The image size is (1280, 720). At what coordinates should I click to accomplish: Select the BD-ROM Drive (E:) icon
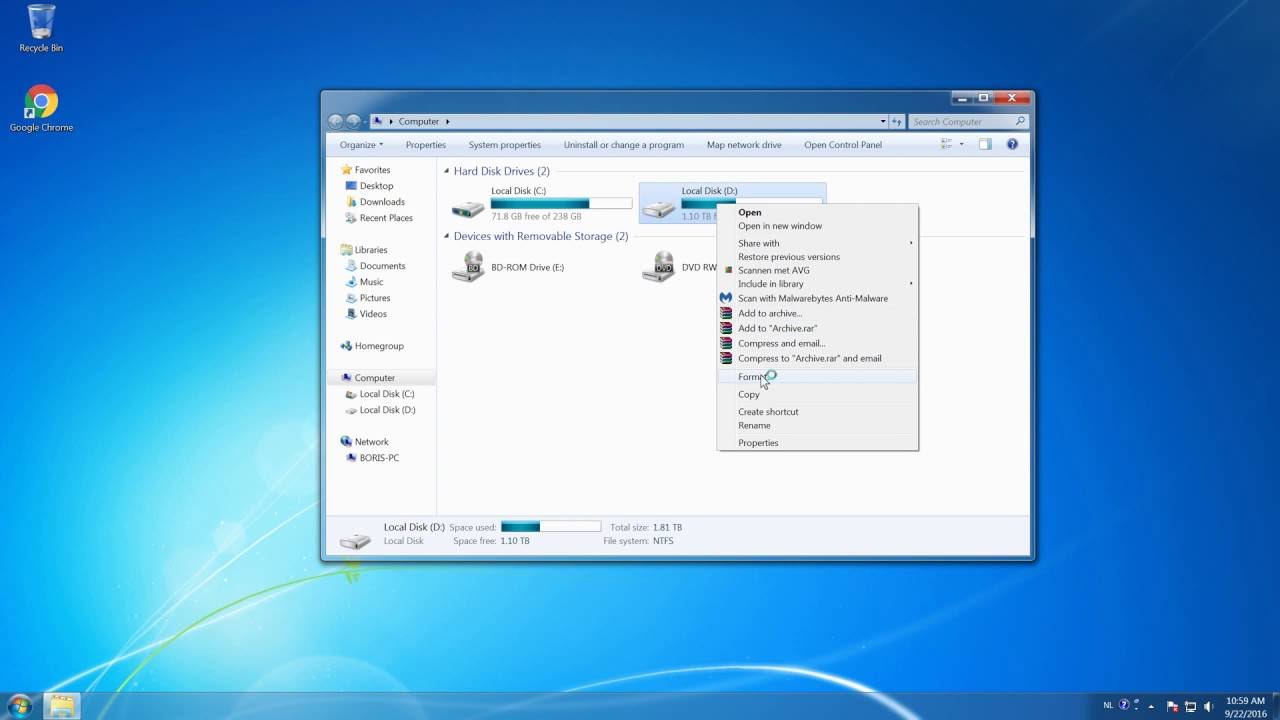tap(468, 266)
